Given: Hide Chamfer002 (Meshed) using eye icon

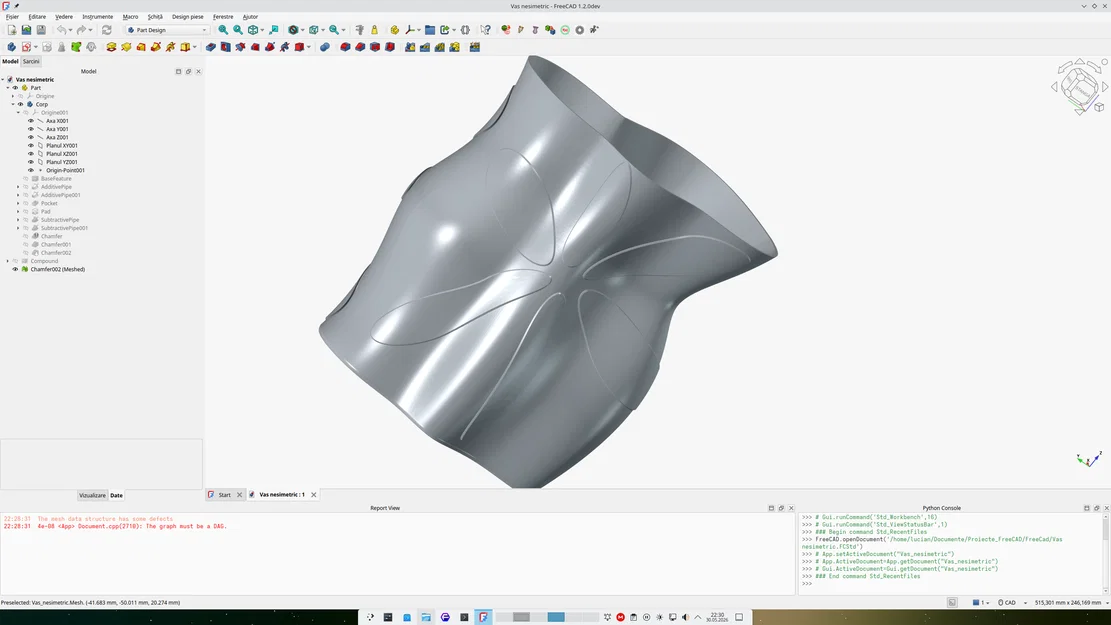Looking at the screenshot, I should 15,269.
